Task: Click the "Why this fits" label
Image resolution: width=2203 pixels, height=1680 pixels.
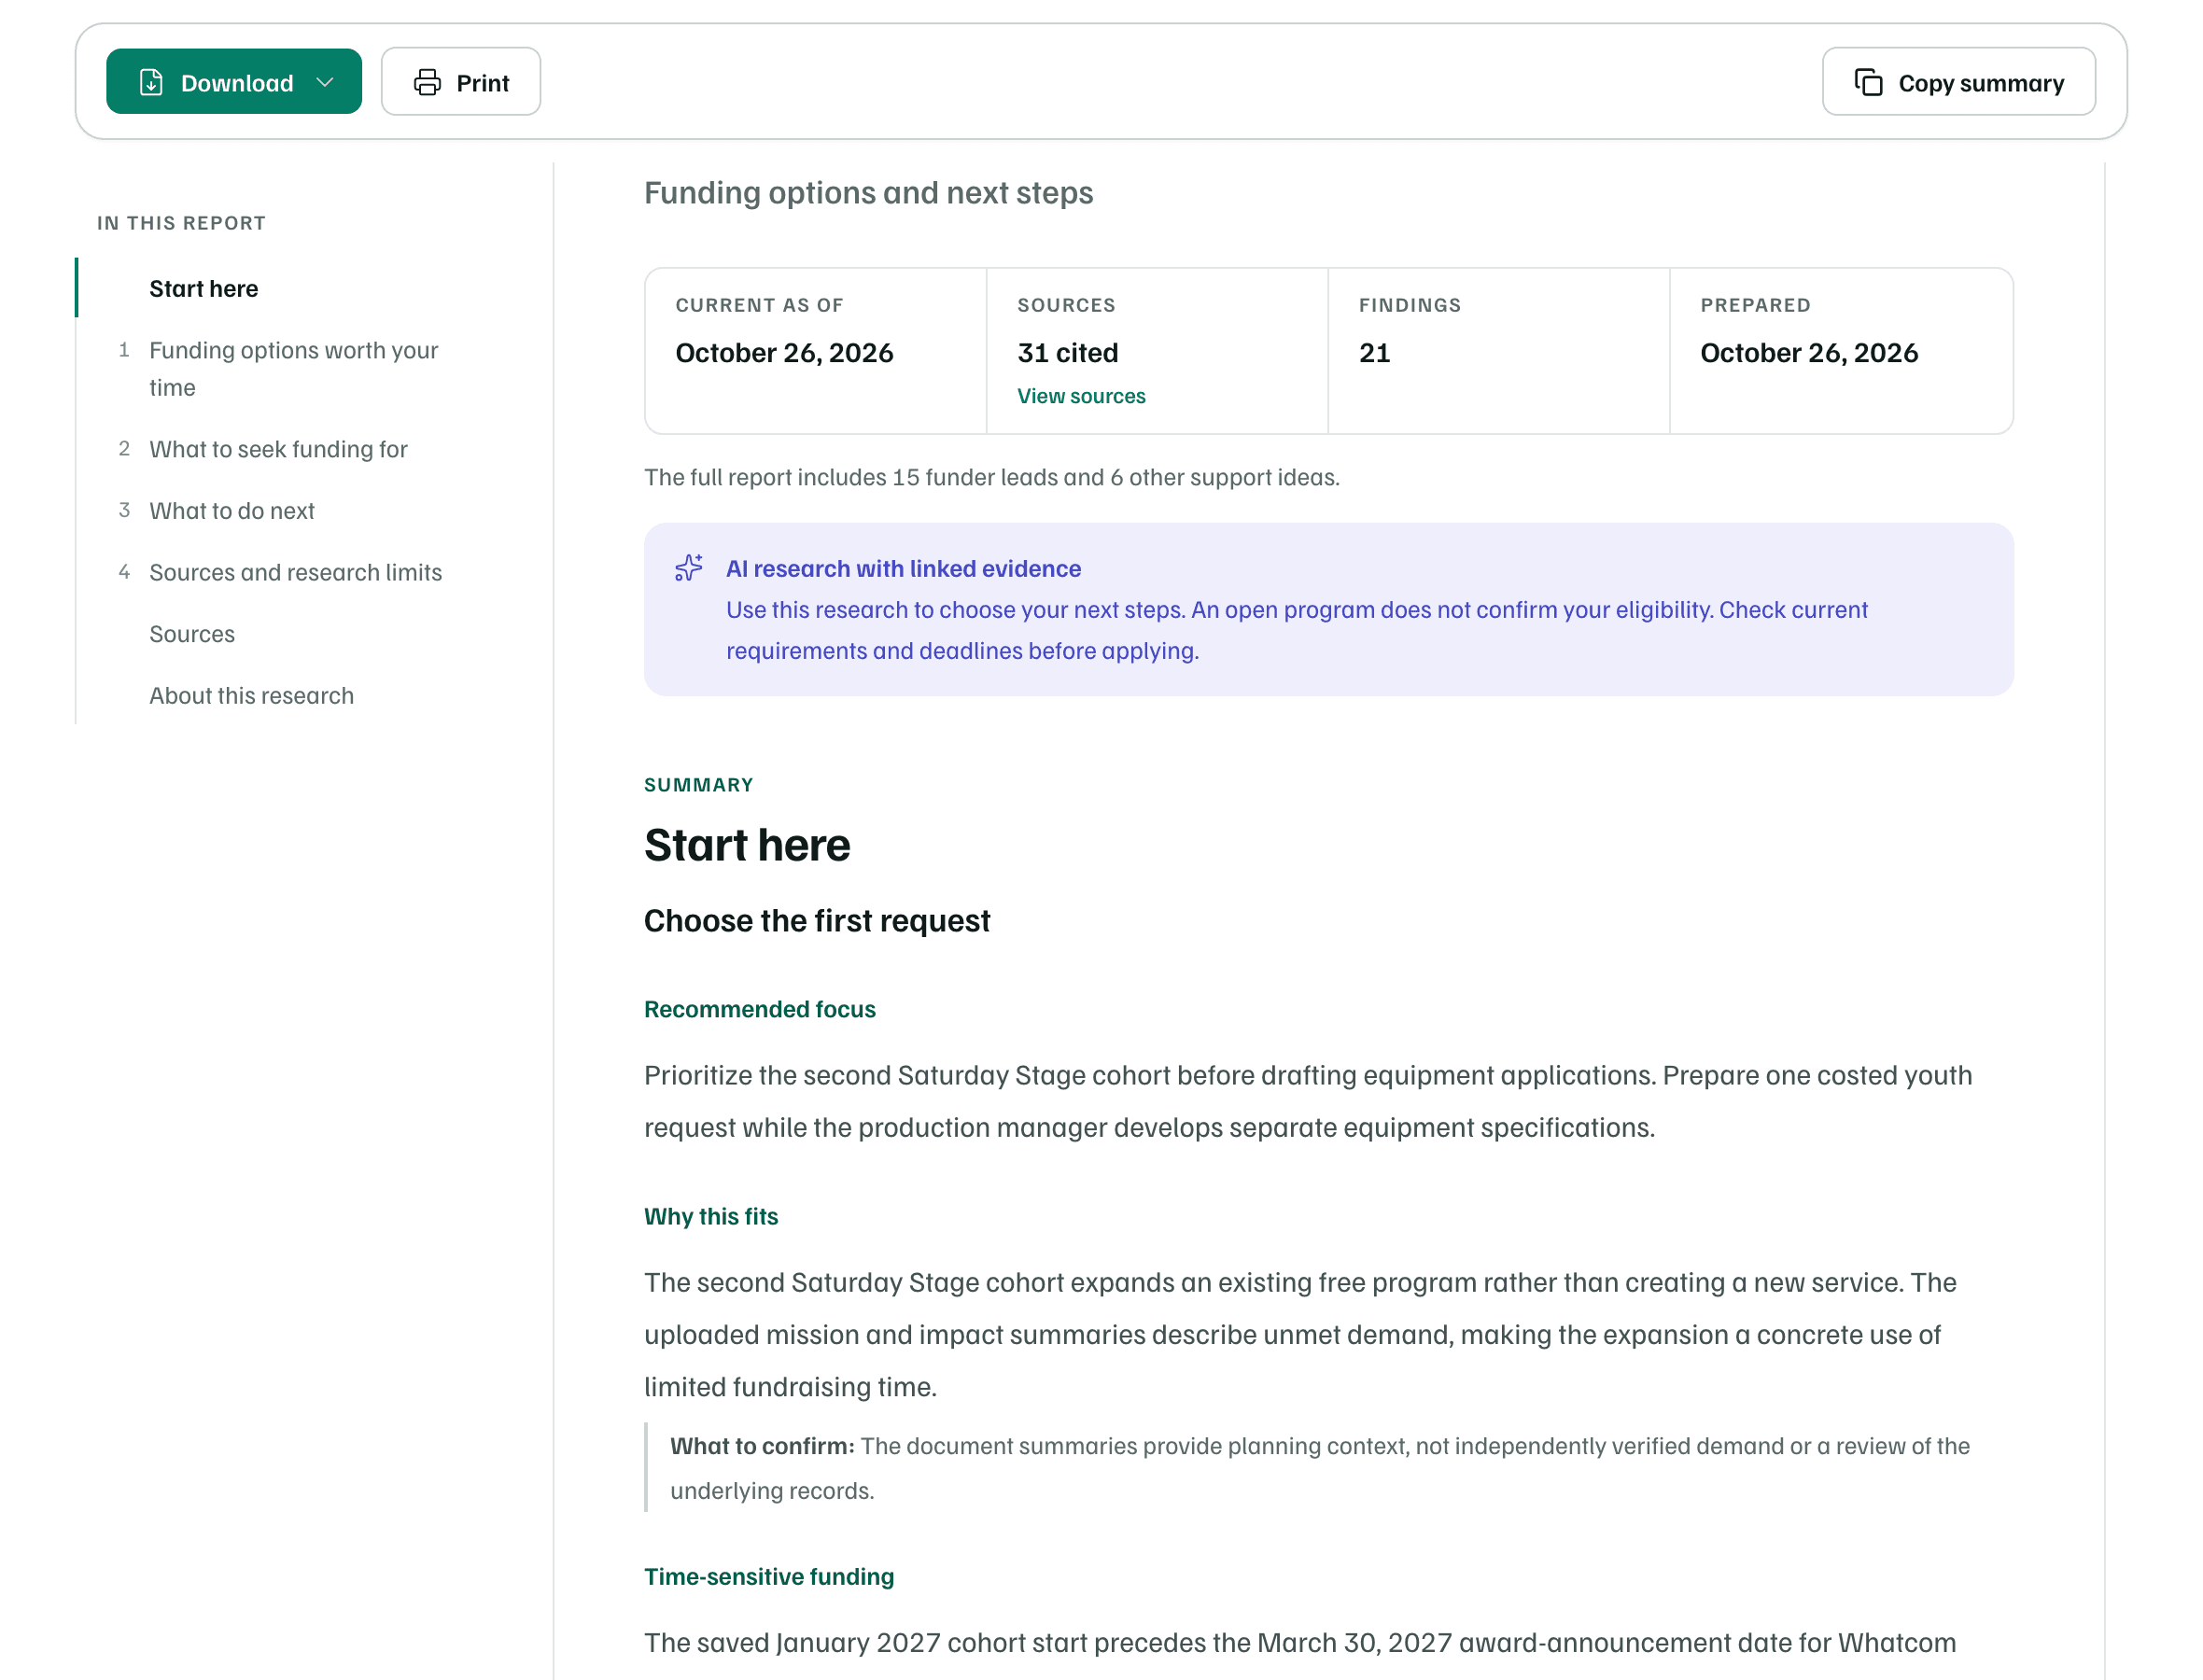Action: [710, 1216]
